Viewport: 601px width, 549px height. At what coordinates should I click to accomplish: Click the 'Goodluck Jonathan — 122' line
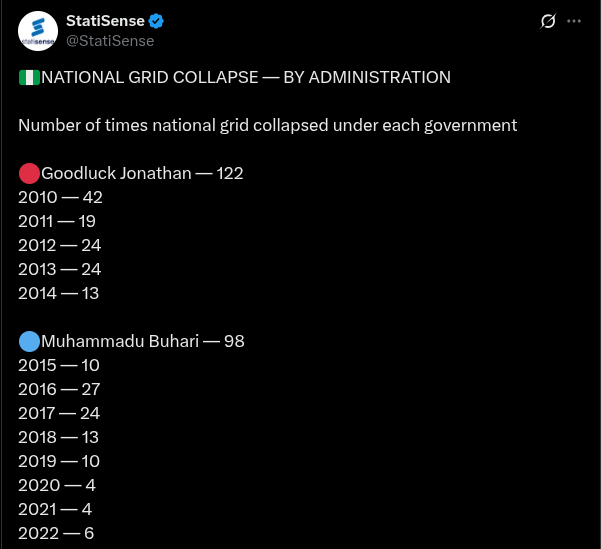coord(142,173)
